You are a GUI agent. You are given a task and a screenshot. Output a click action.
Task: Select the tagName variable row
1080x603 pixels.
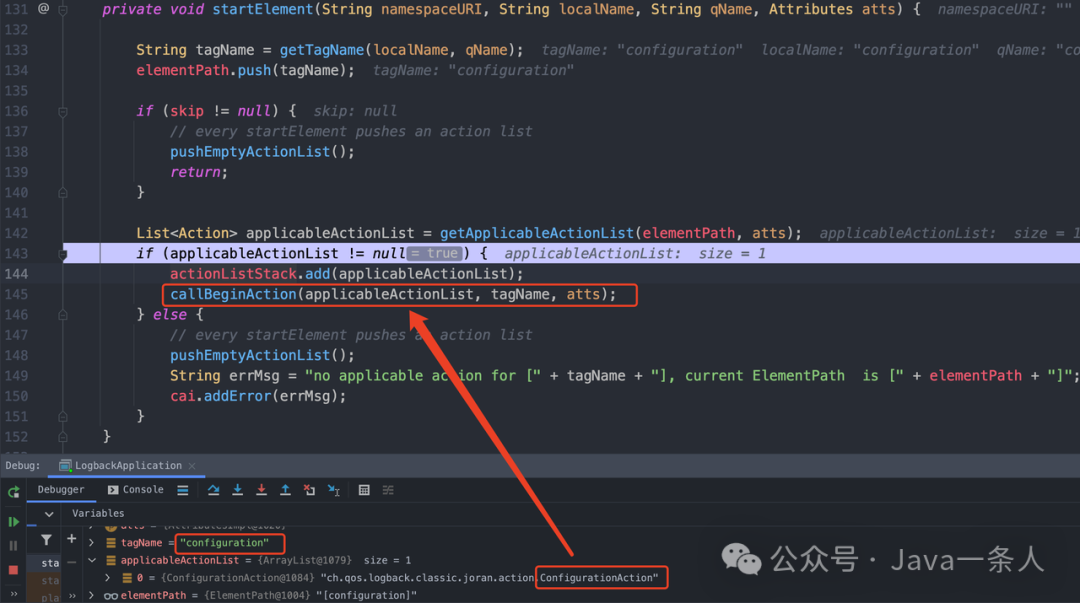pos(187,543)
